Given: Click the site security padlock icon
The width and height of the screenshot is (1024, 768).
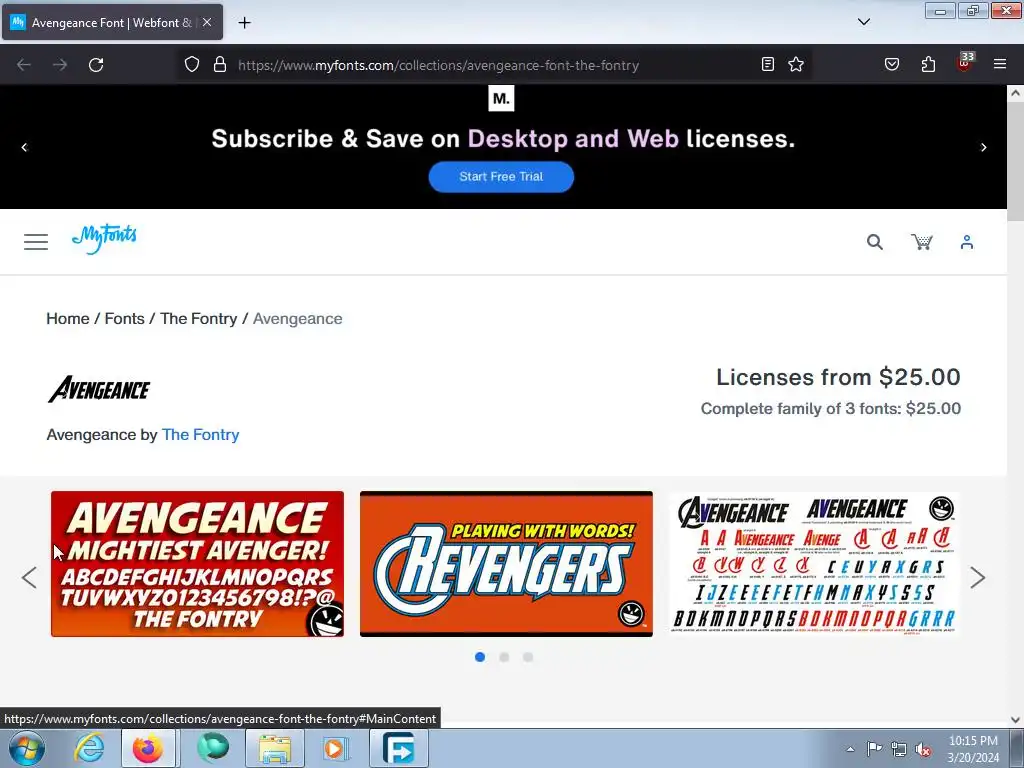Looking at the screenshot, I should (x=220, y=65).
